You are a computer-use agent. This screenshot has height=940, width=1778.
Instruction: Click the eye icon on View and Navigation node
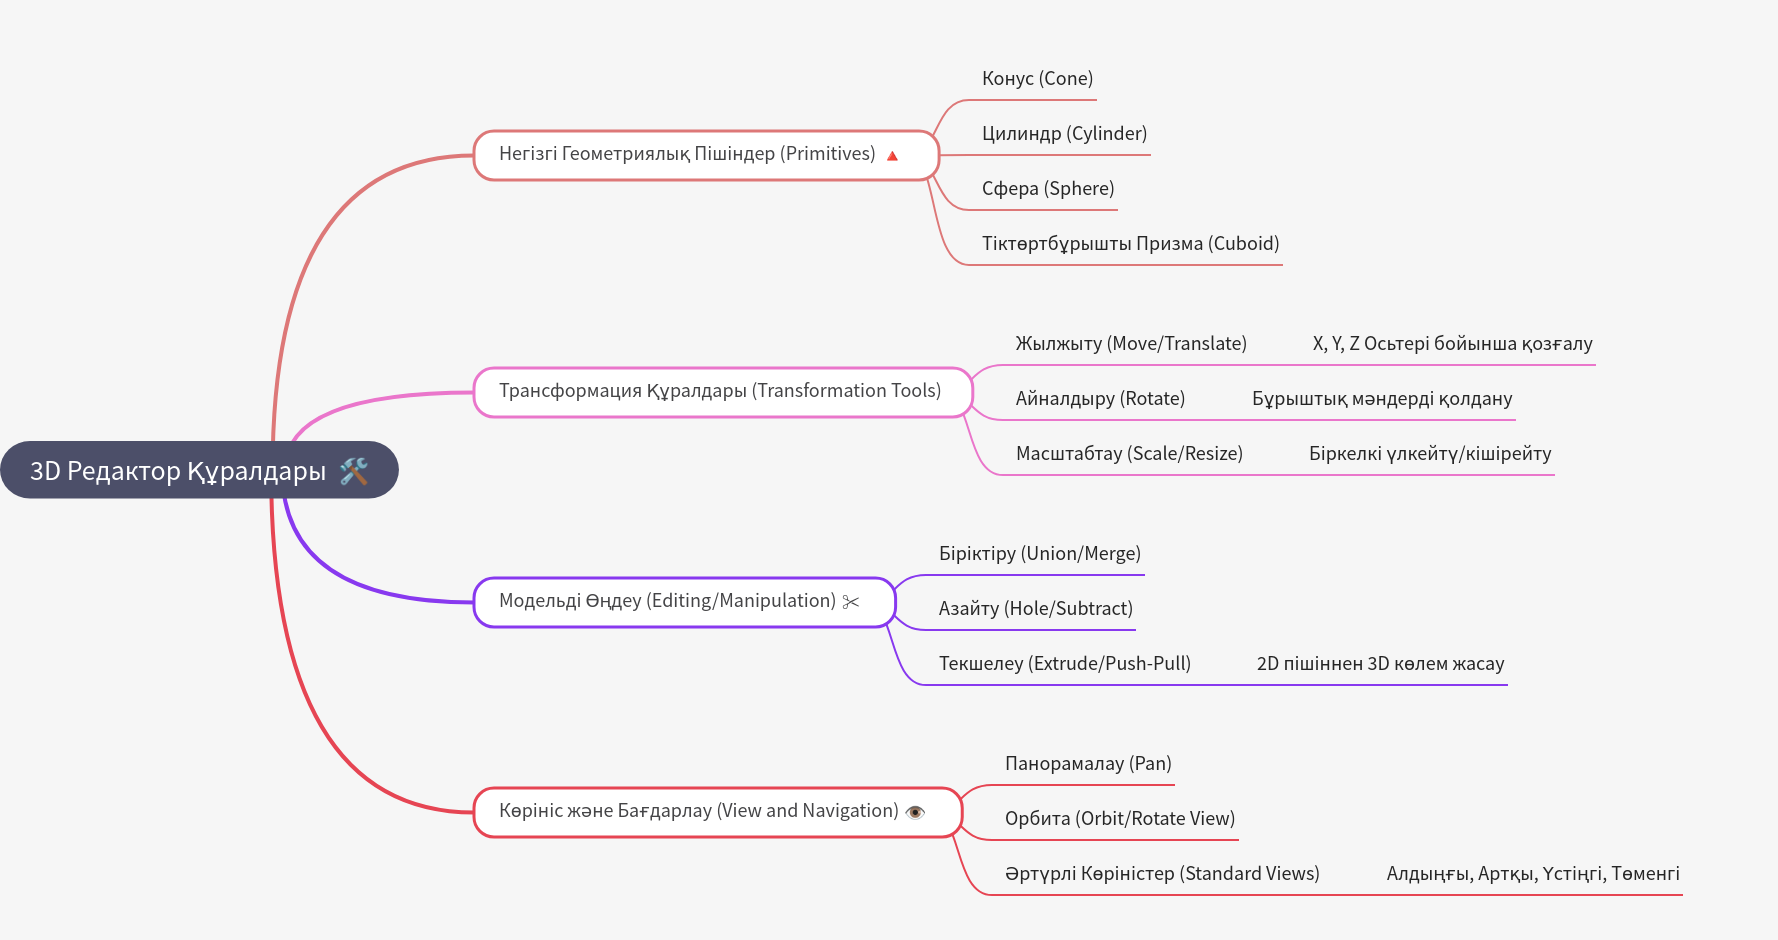click(x=915, y=812)
